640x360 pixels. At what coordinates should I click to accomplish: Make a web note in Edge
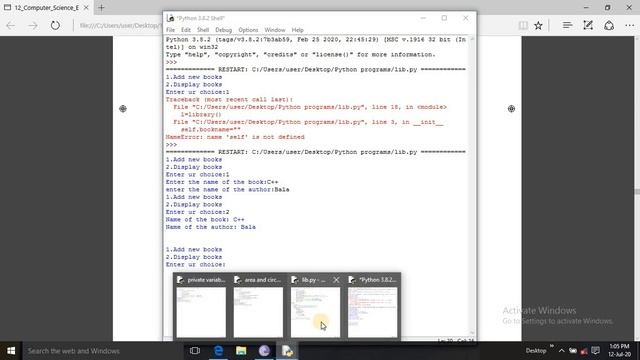click(588, 25)
